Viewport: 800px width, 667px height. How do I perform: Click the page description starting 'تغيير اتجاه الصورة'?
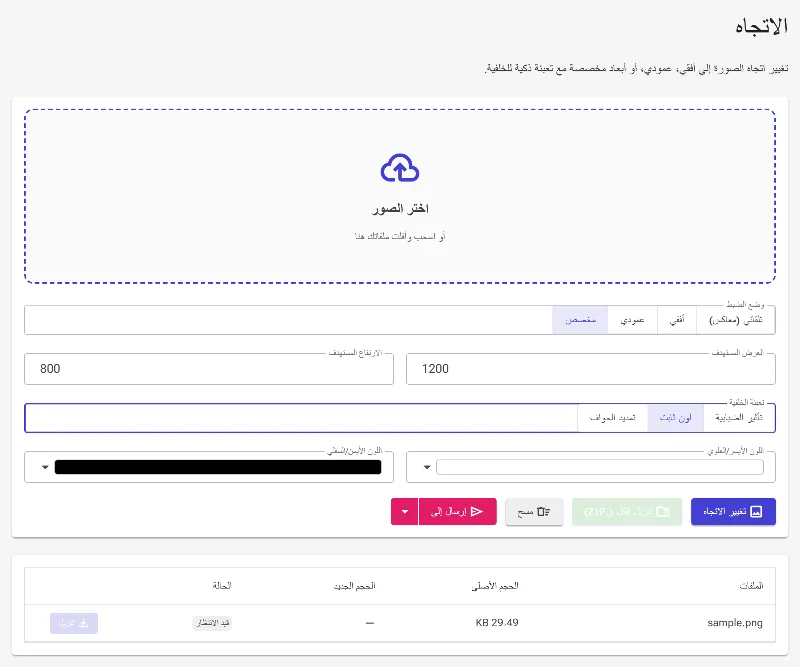tap(636, 68)
